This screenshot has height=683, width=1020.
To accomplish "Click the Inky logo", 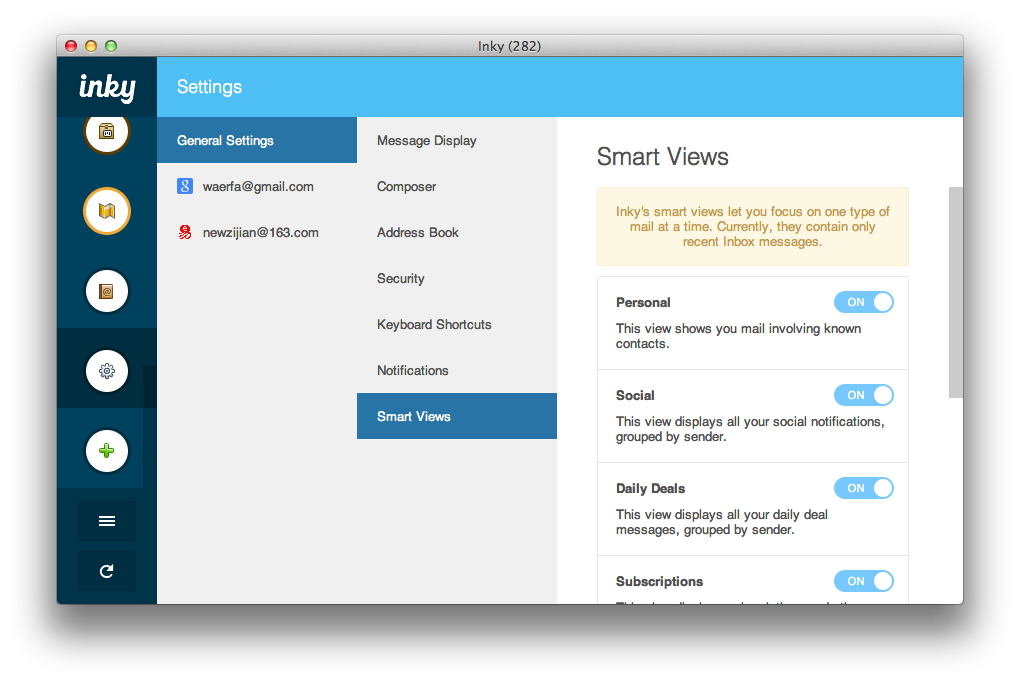I will pos(107,87).
